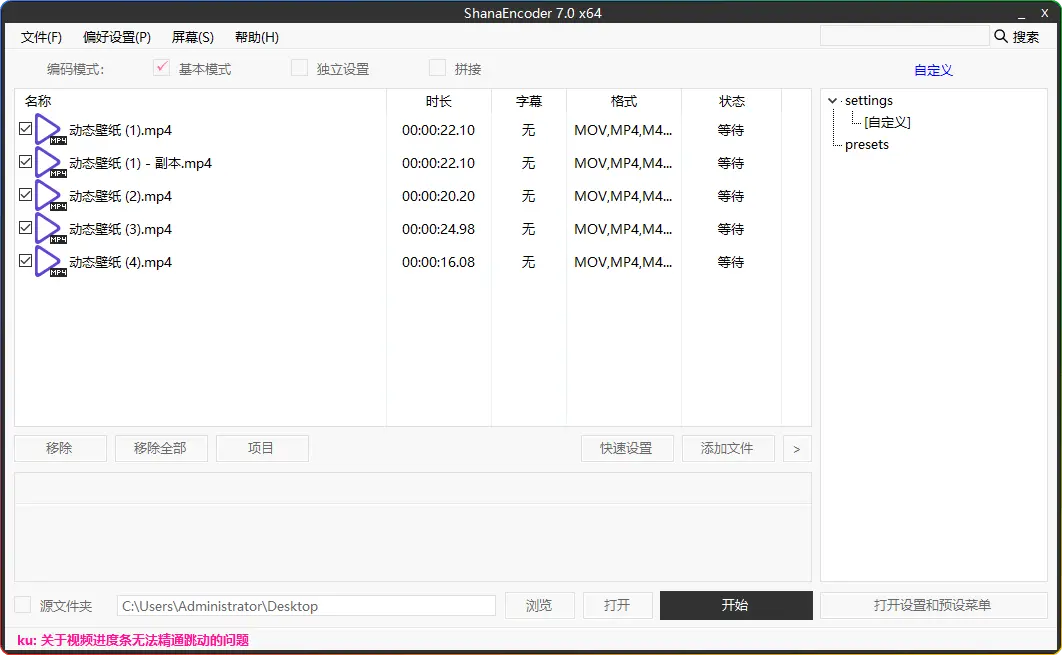Click the 时长 column header

(x=438, y=101)
